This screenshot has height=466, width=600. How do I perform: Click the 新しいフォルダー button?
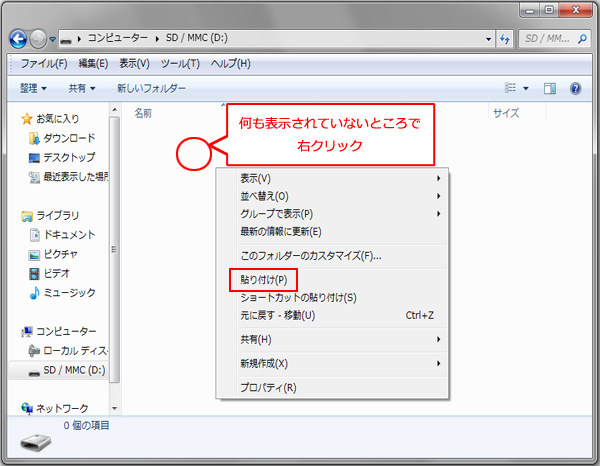151,88
